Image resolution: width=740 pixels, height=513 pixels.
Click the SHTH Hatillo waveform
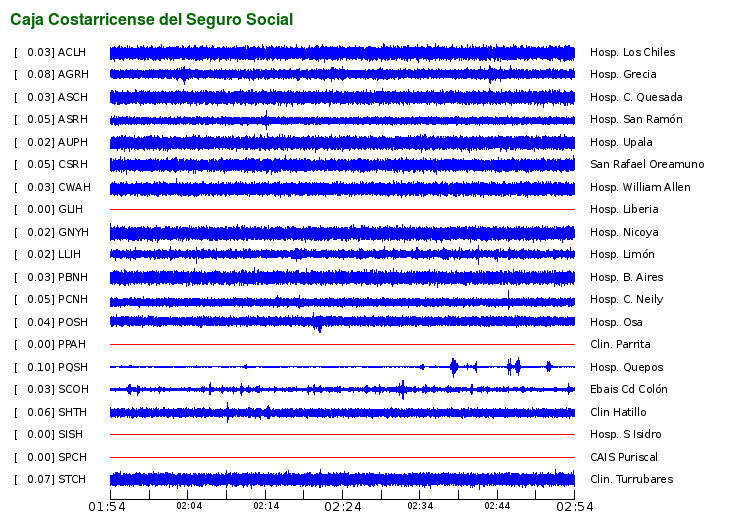tap(342, 413)
